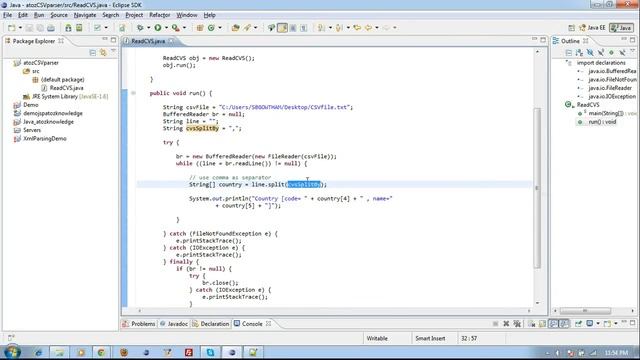Click the New file toolbar icon
Viewport: 640px width, 360px height.
point(11,28)
